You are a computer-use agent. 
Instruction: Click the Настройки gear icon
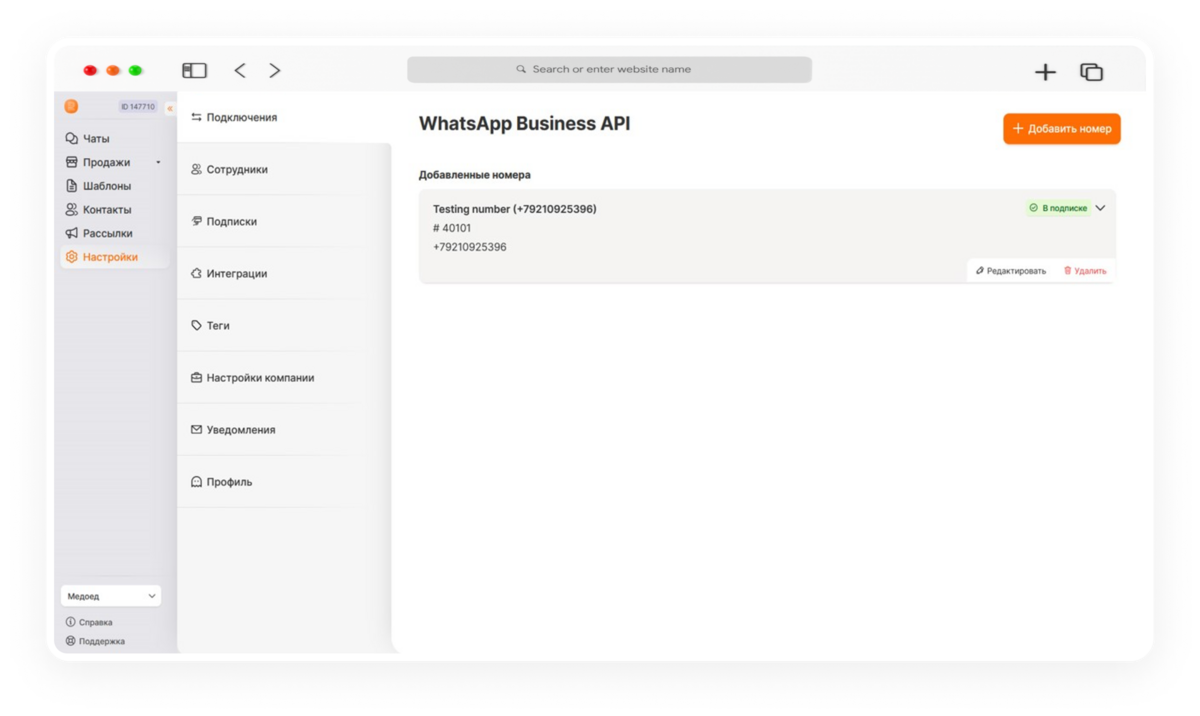(71, 257)
